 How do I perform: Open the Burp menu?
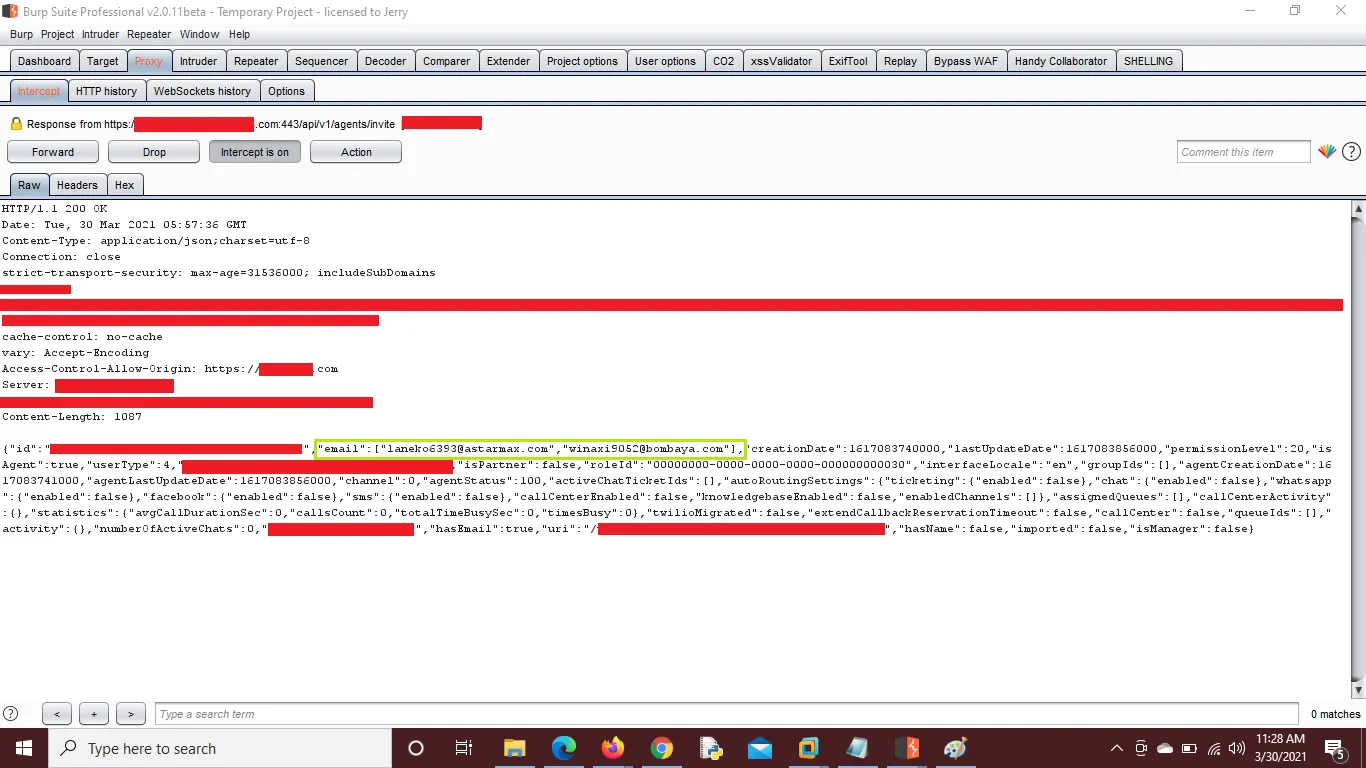[x=21, y=34]
